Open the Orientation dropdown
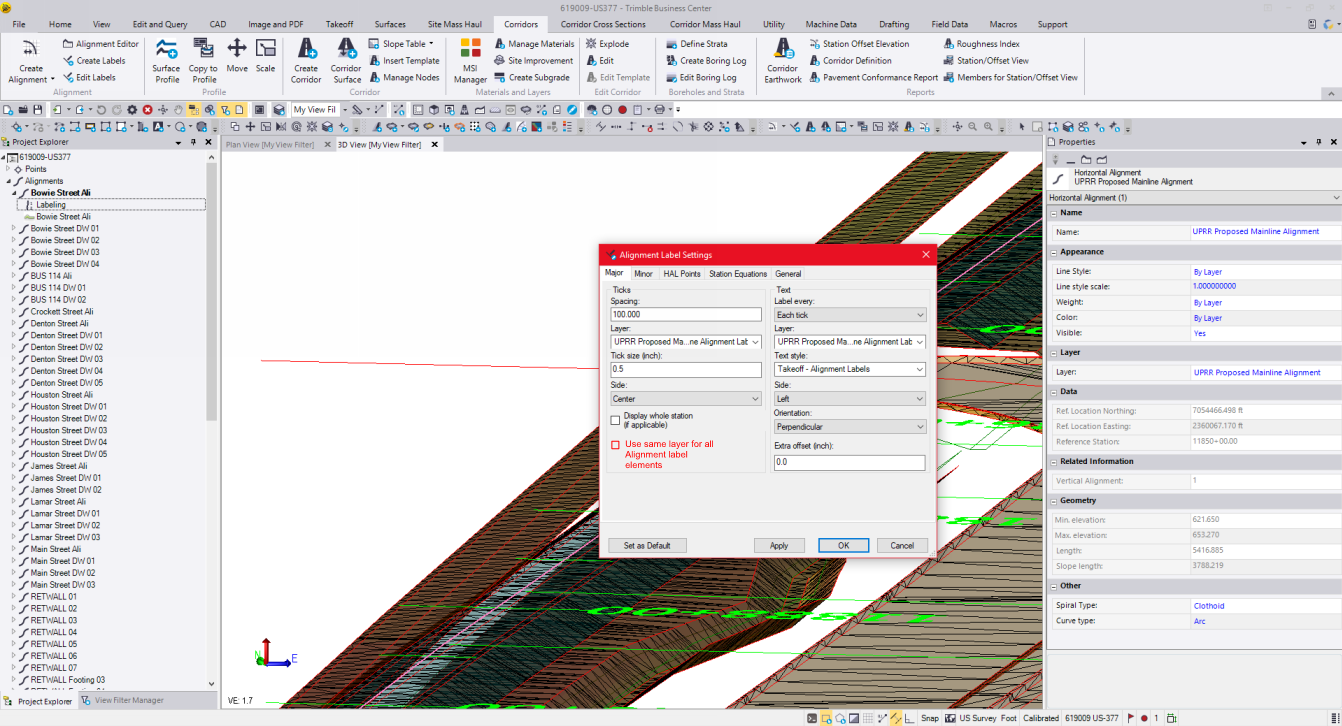Image resolution: width=1342 pixels, height=726 pixels. point(850,427)
